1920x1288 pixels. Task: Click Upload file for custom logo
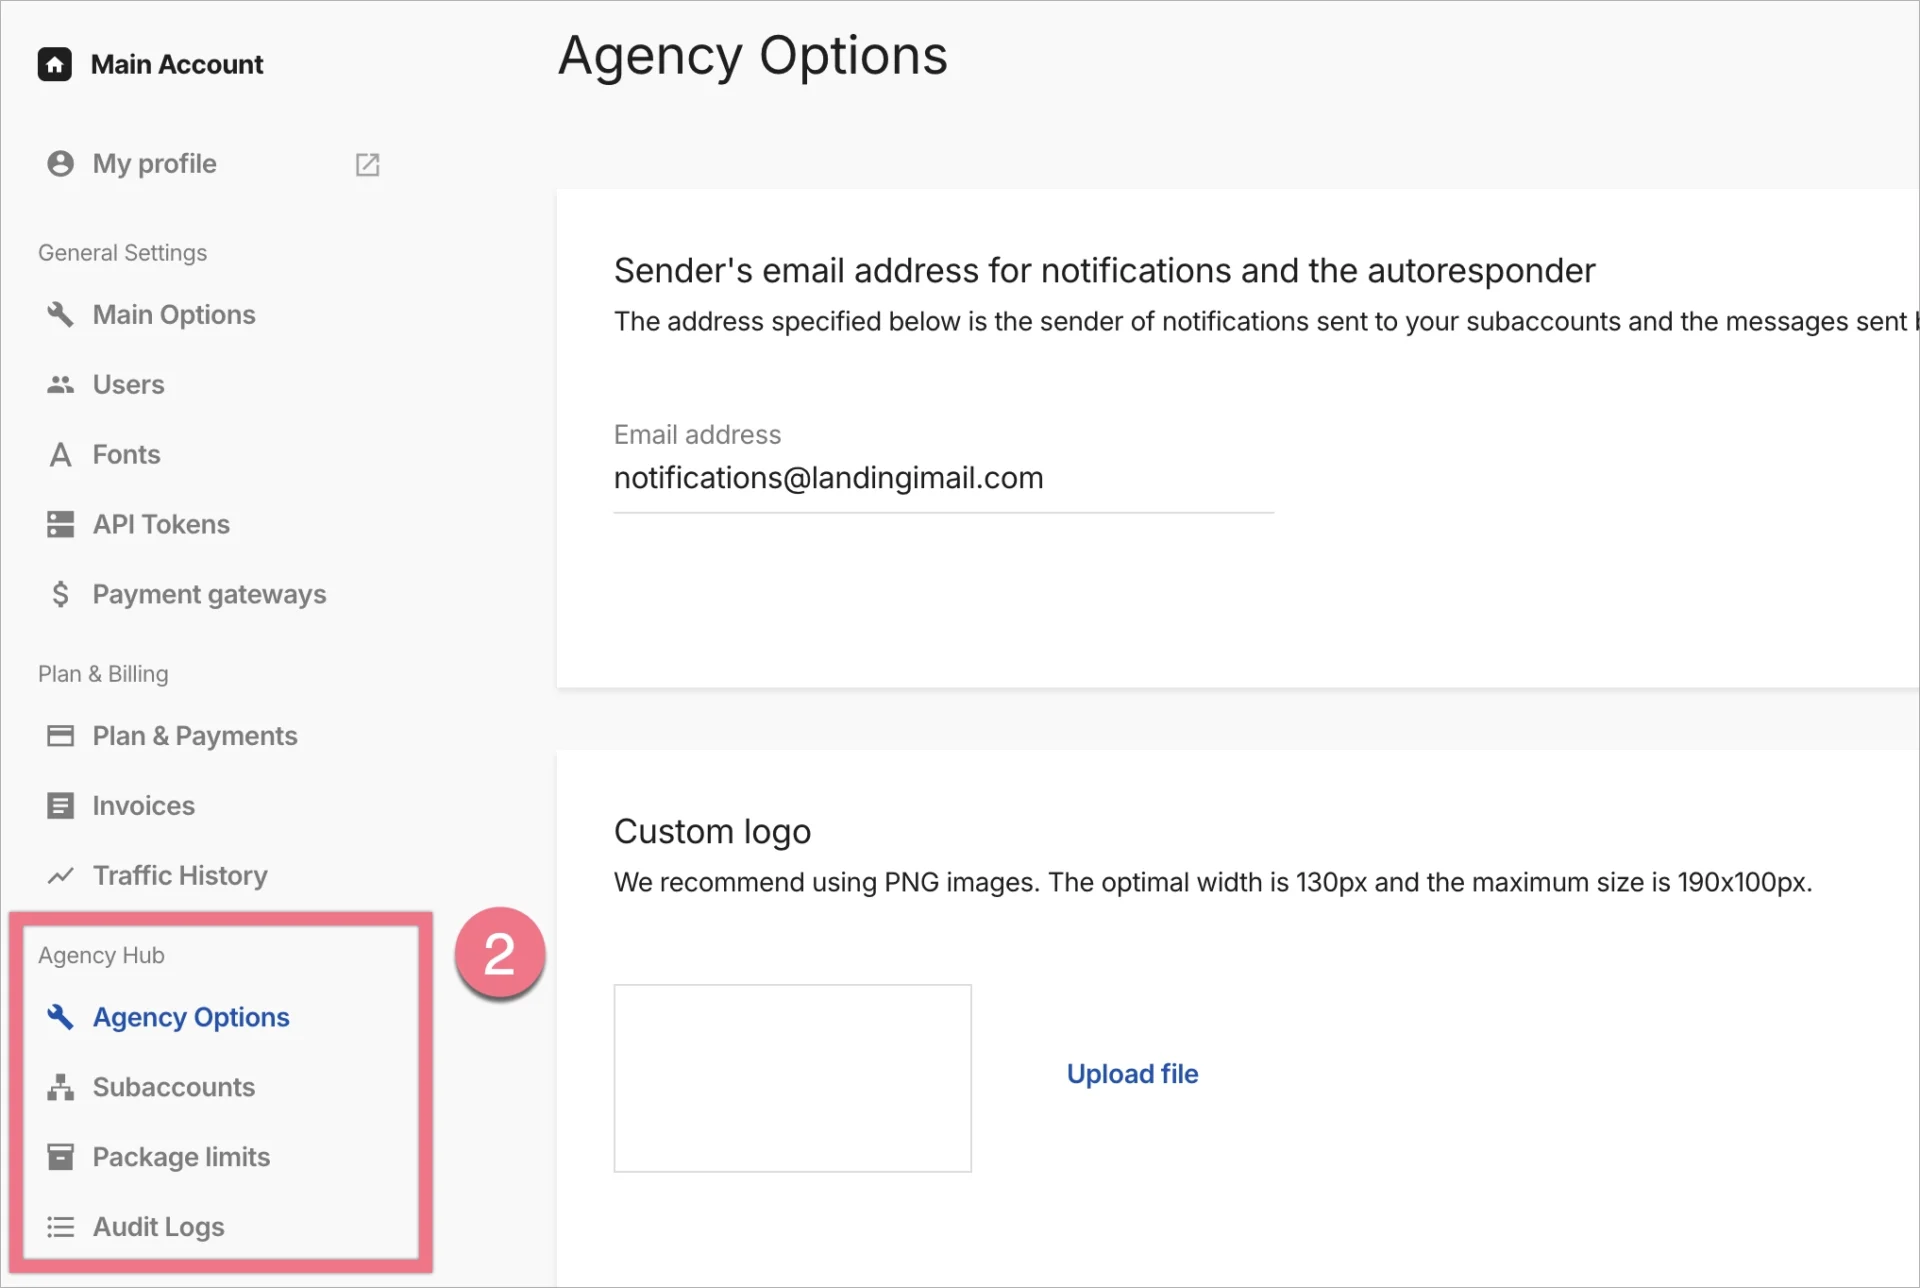point(1132,1074)
